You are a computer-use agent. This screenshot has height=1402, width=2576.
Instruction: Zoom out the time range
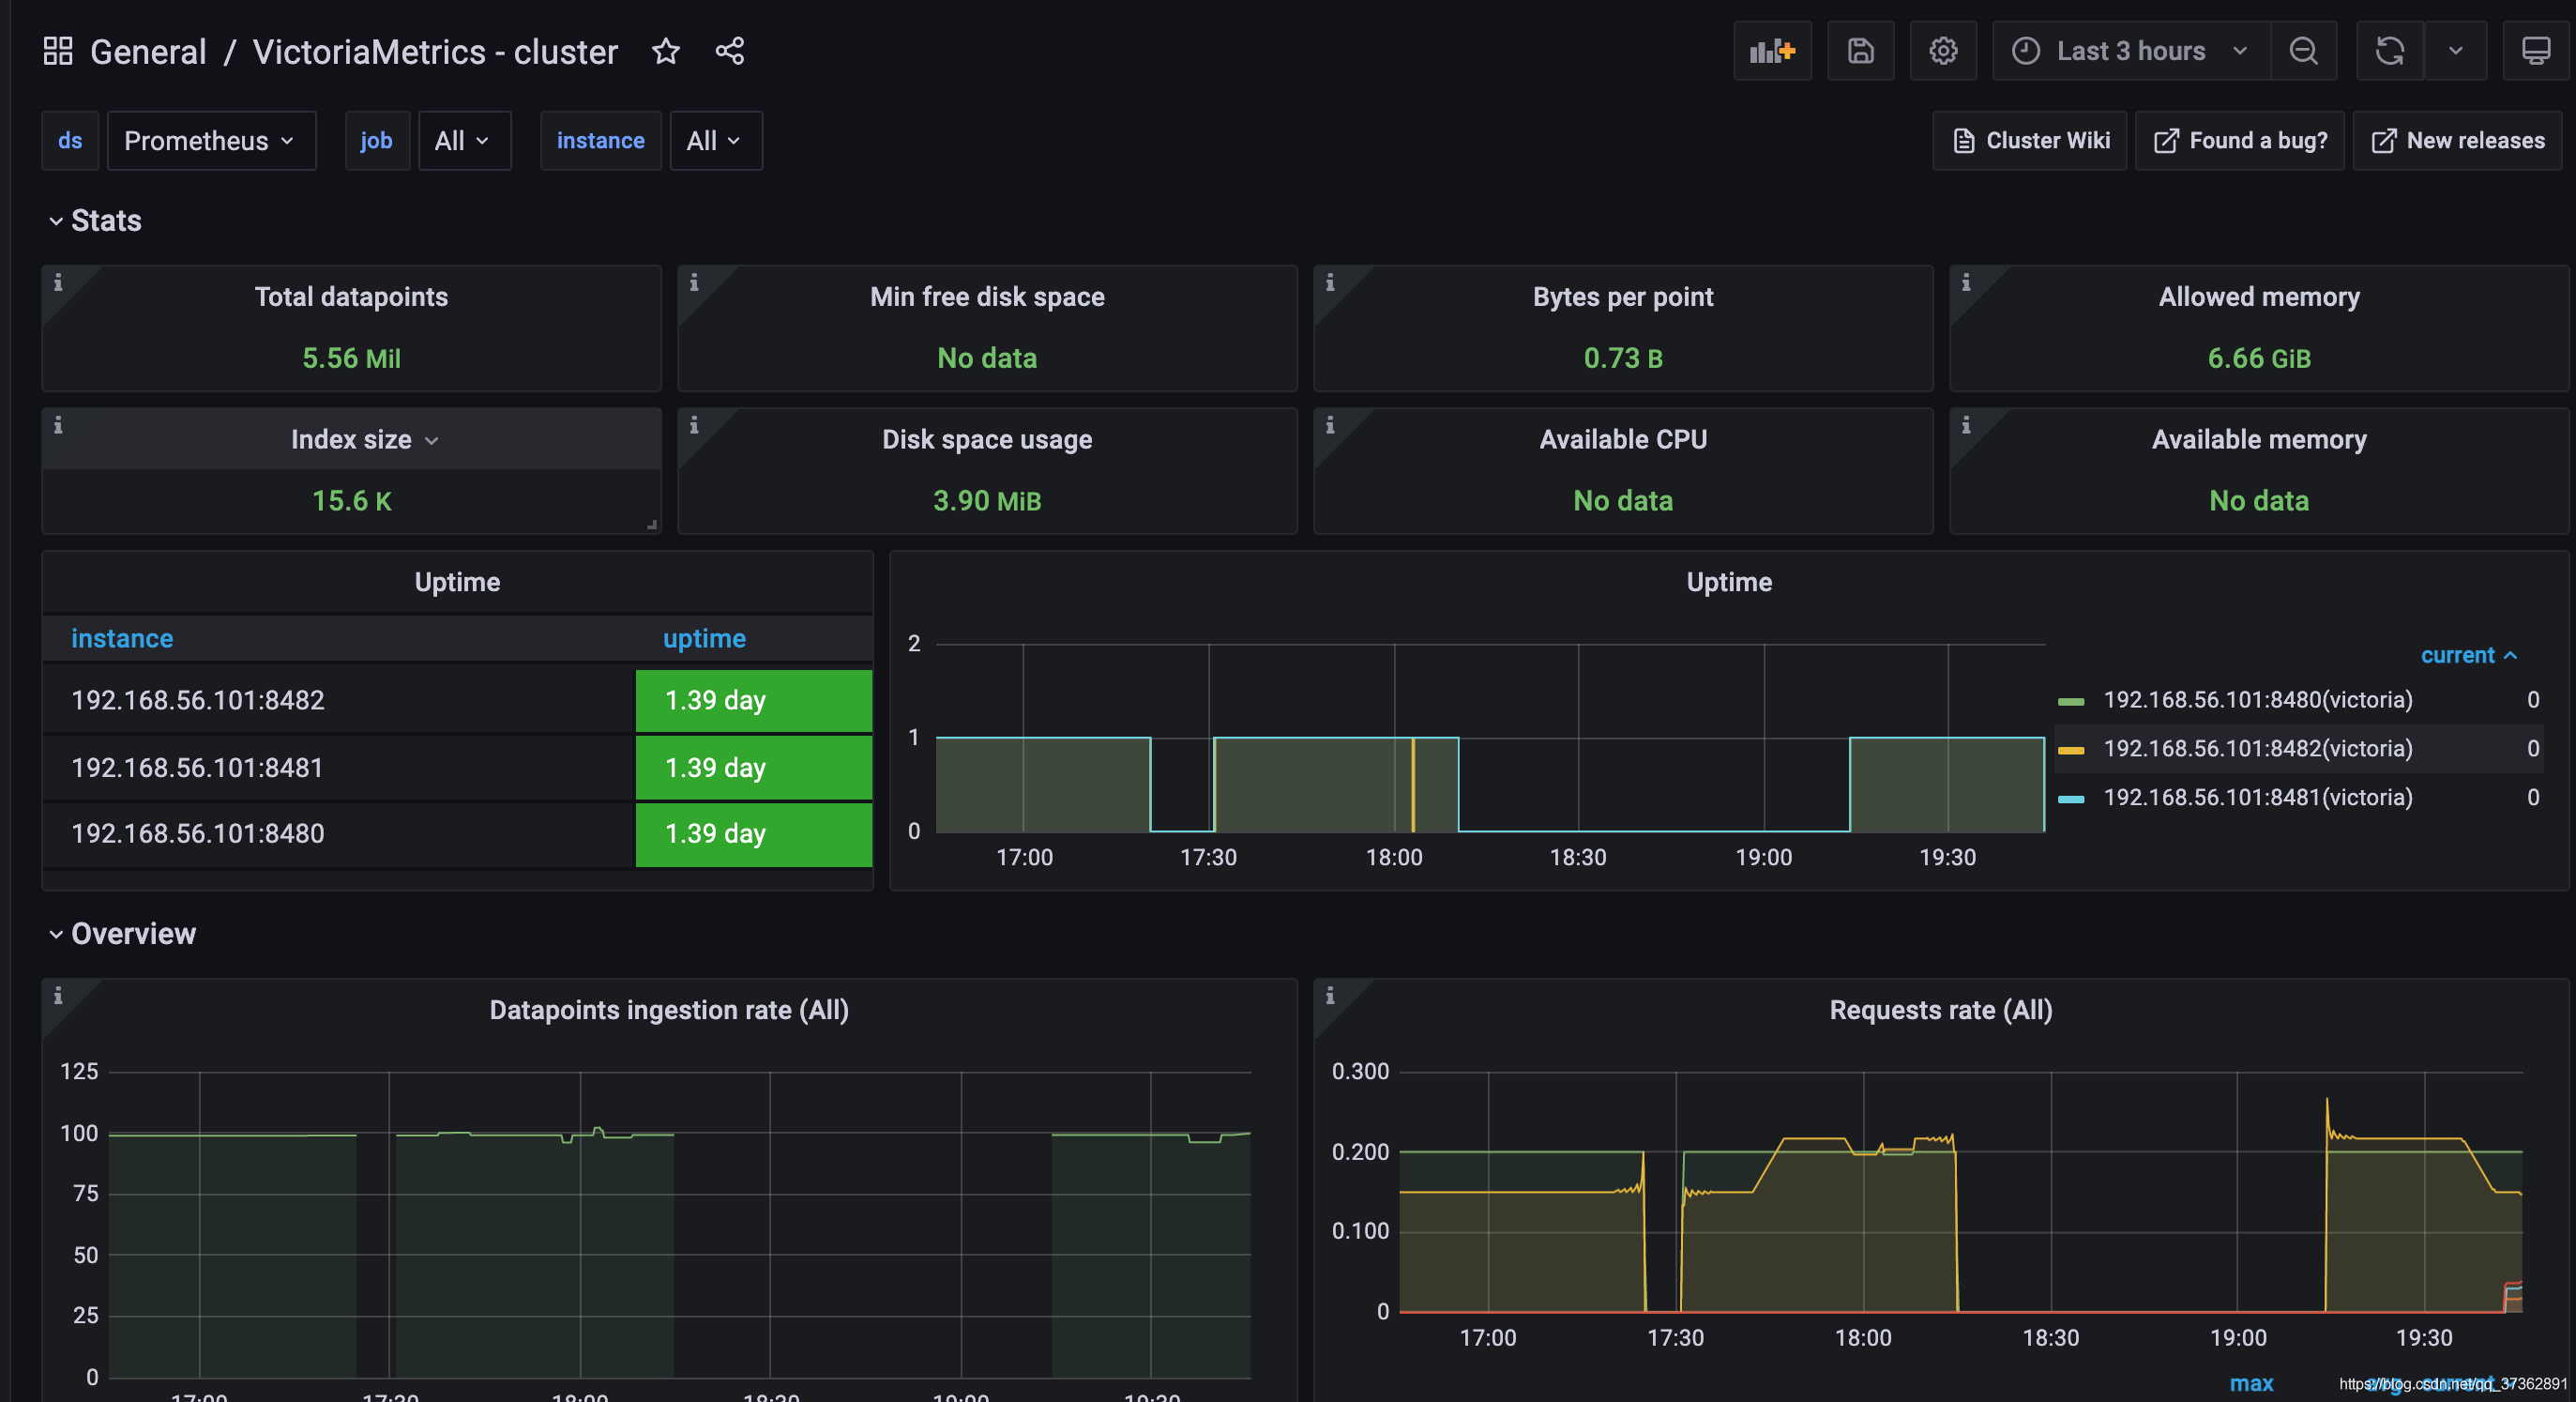(x=2303, y=51)
